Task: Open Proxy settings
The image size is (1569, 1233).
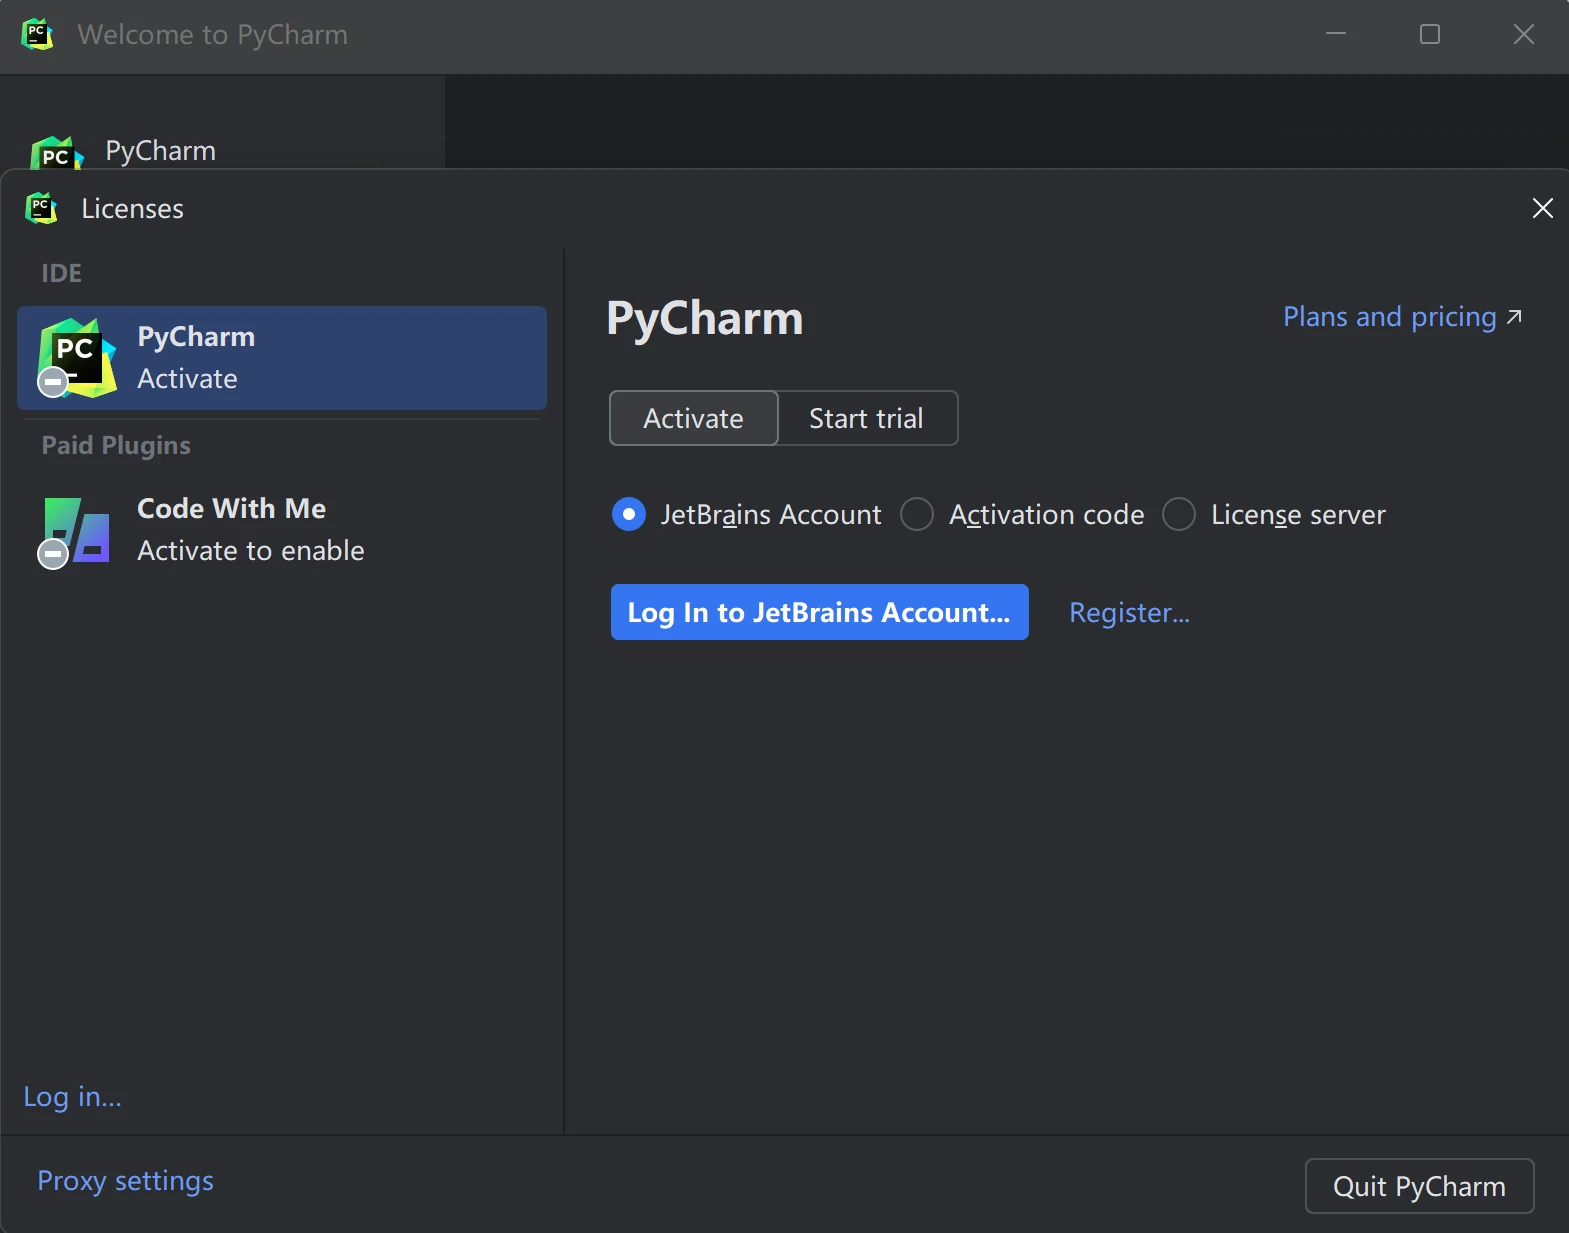Action: 125,1181
